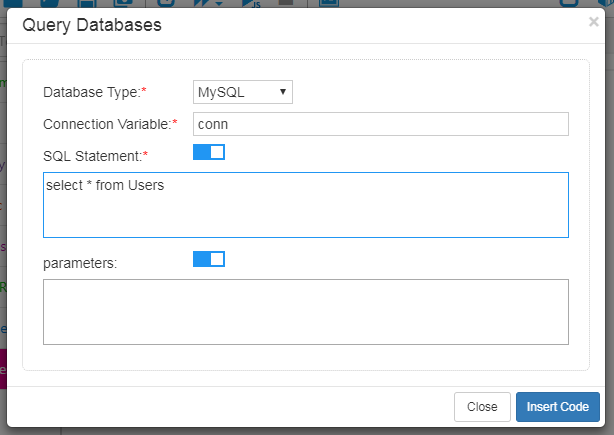Toggle the SQL Statement switch
The width and height of the screenshot is (614, 435).
(209, 152)
